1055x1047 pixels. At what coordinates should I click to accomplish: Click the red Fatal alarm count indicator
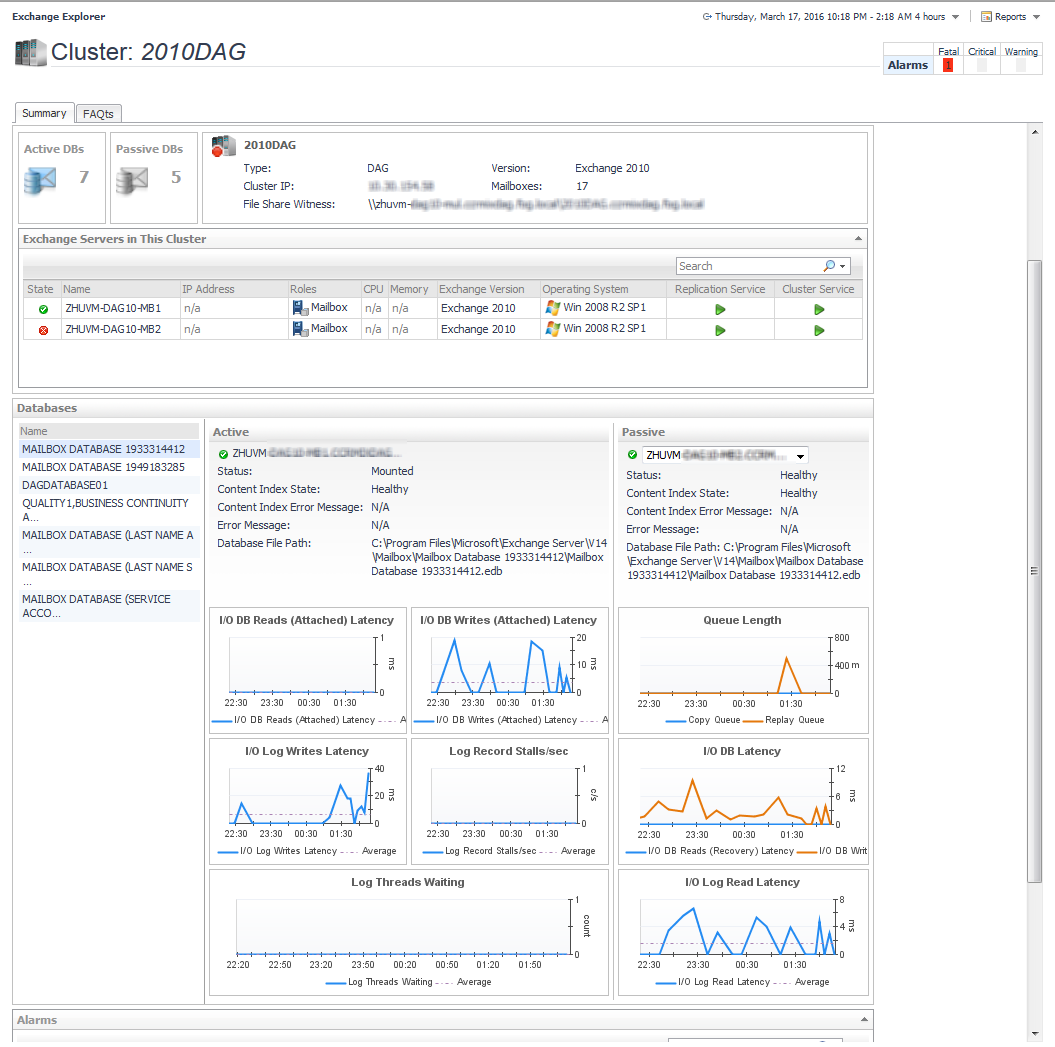coord(948,65)
